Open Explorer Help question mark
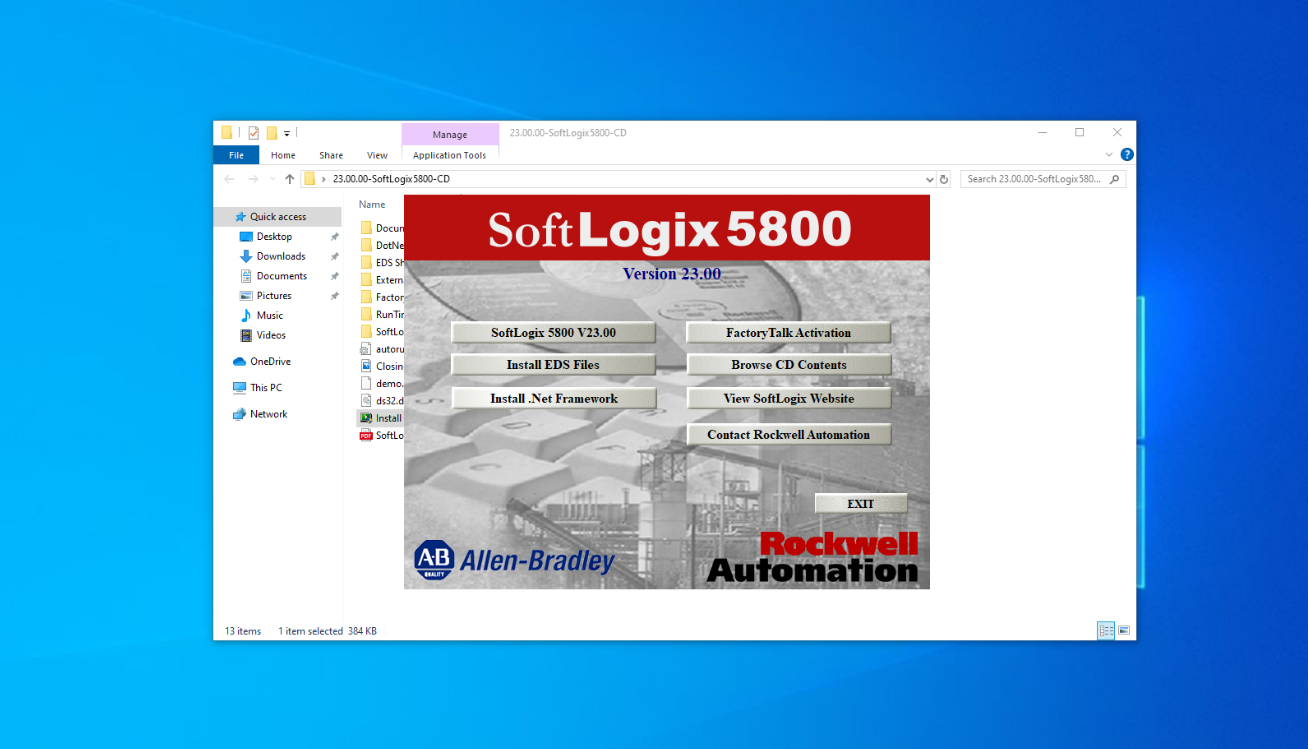 click(x=1127, y=155)
